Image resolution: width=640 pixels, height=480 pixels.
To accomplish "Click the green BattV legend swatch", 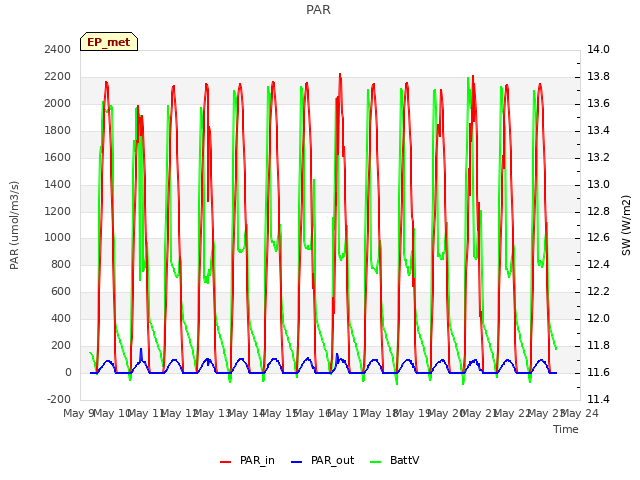I will coord(375,462).
